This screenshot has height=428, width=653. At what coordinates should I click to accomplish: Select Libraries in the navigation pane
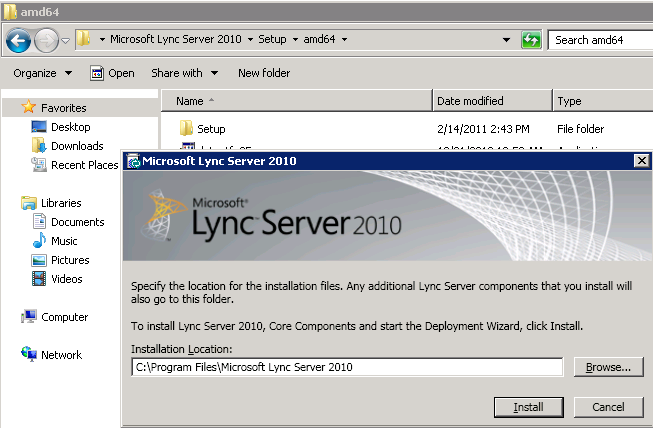61,203
